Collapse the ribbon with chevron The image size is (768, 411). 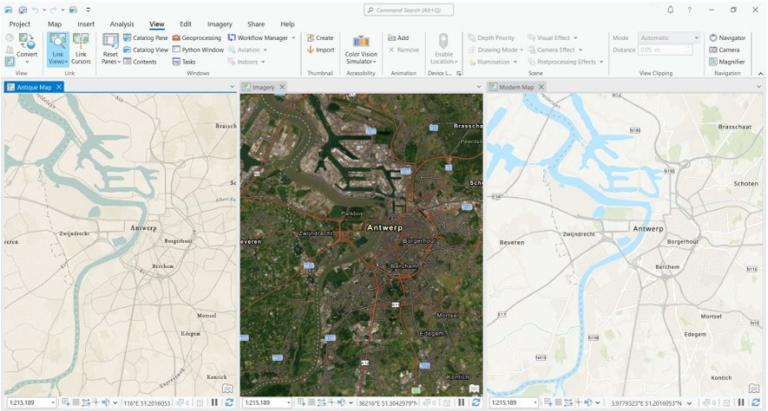coord(761,73)
